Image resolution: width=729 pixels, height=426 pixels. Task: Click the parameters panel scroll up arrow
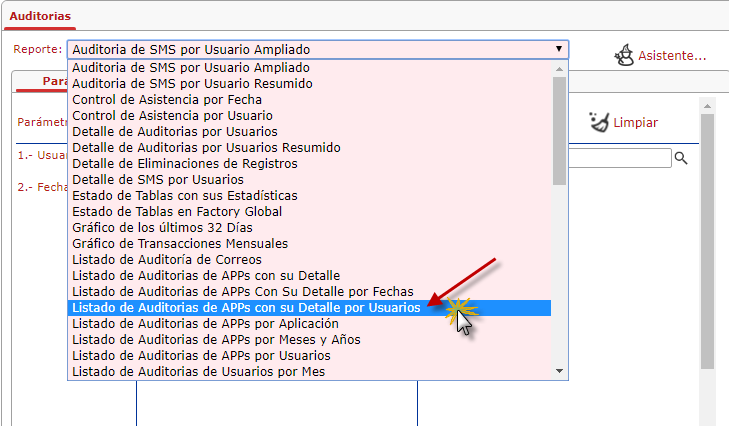707,106
